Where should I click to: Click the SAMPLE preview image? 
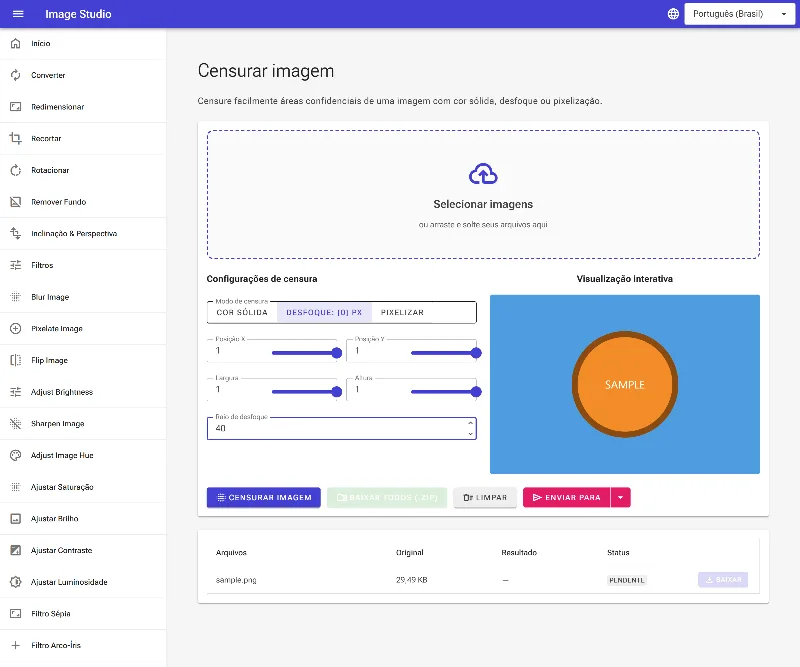point(624,384)
